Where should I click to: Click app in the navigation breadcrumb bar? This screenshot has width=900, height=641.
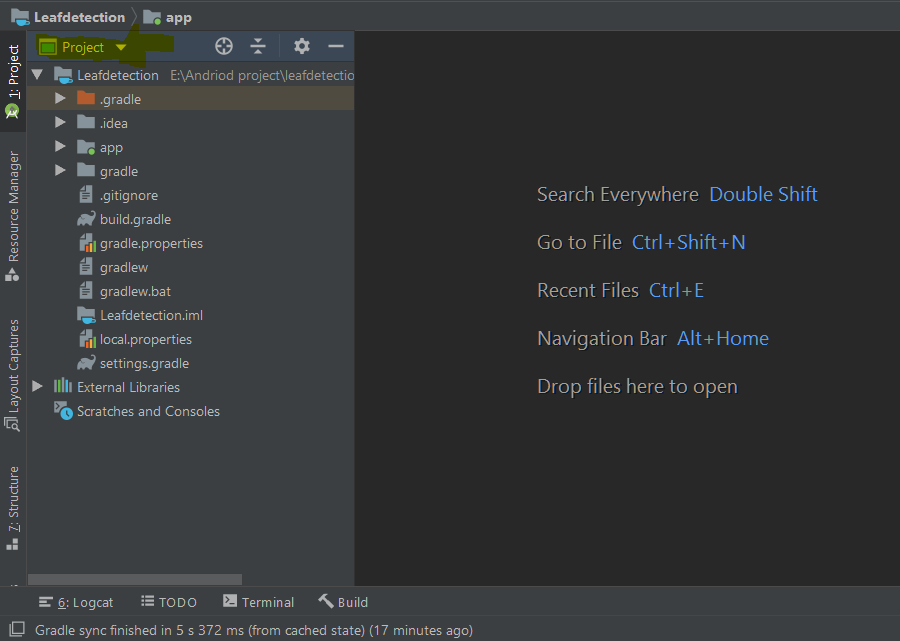pyautogui.click(x=176, y=16)
